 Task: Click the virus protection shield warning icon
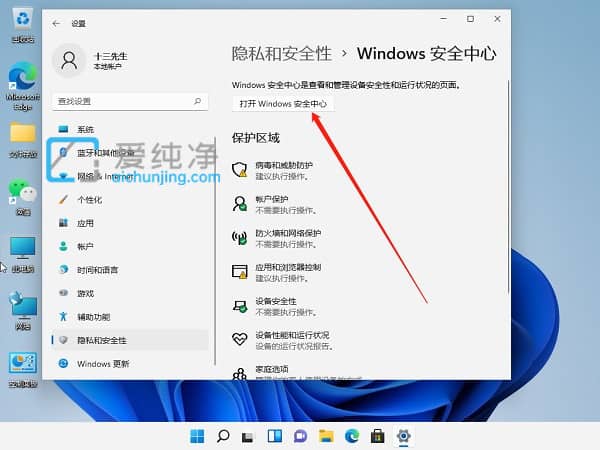point(240,170)
